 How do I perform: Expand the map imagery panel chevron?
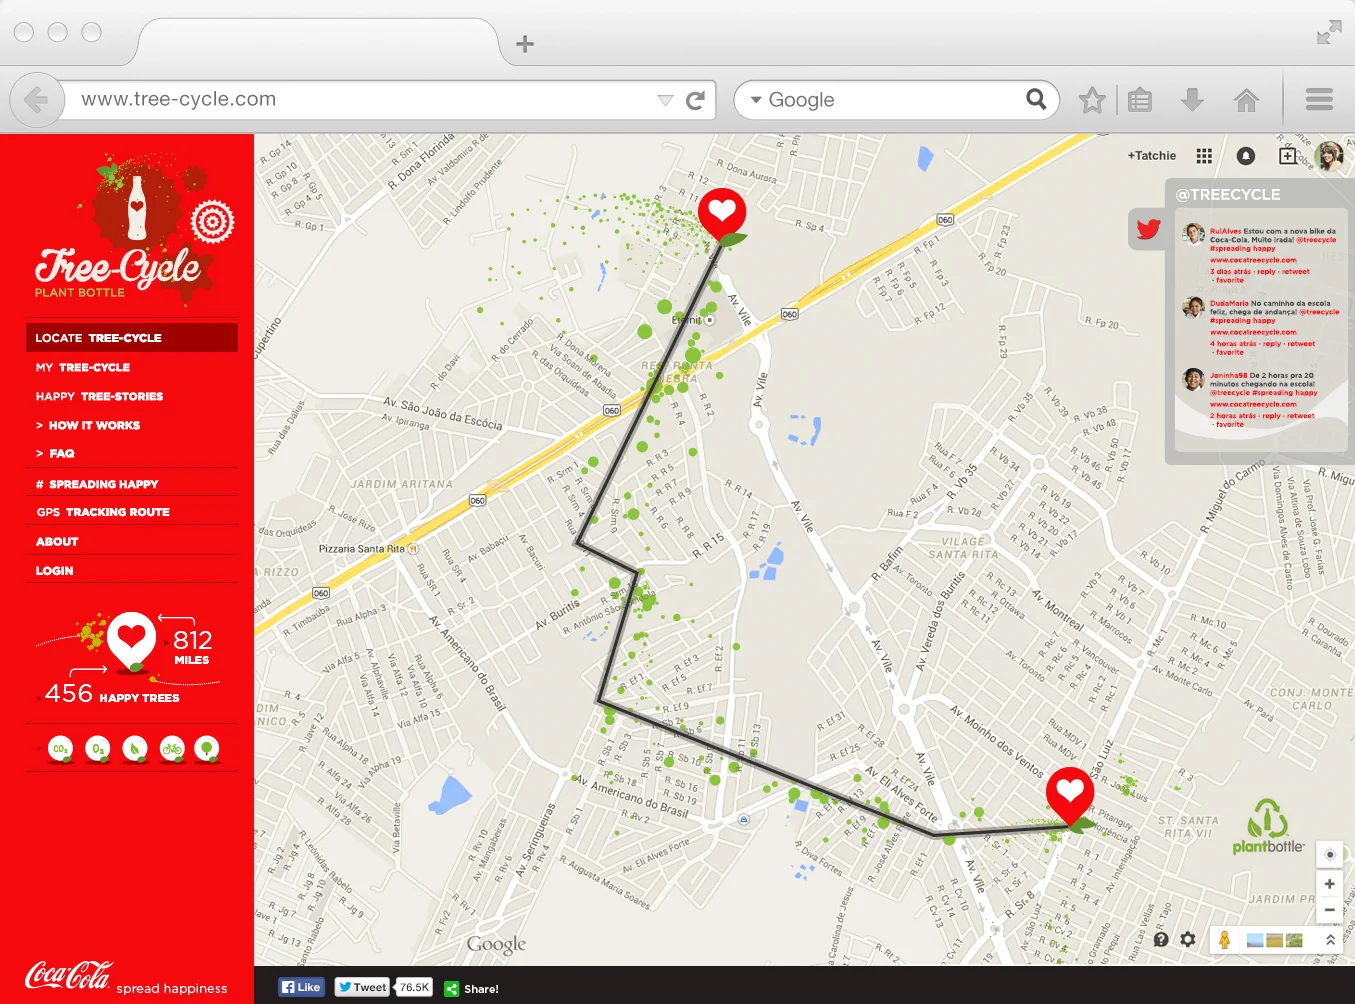pyautogui.click(x=1330, y=940)
